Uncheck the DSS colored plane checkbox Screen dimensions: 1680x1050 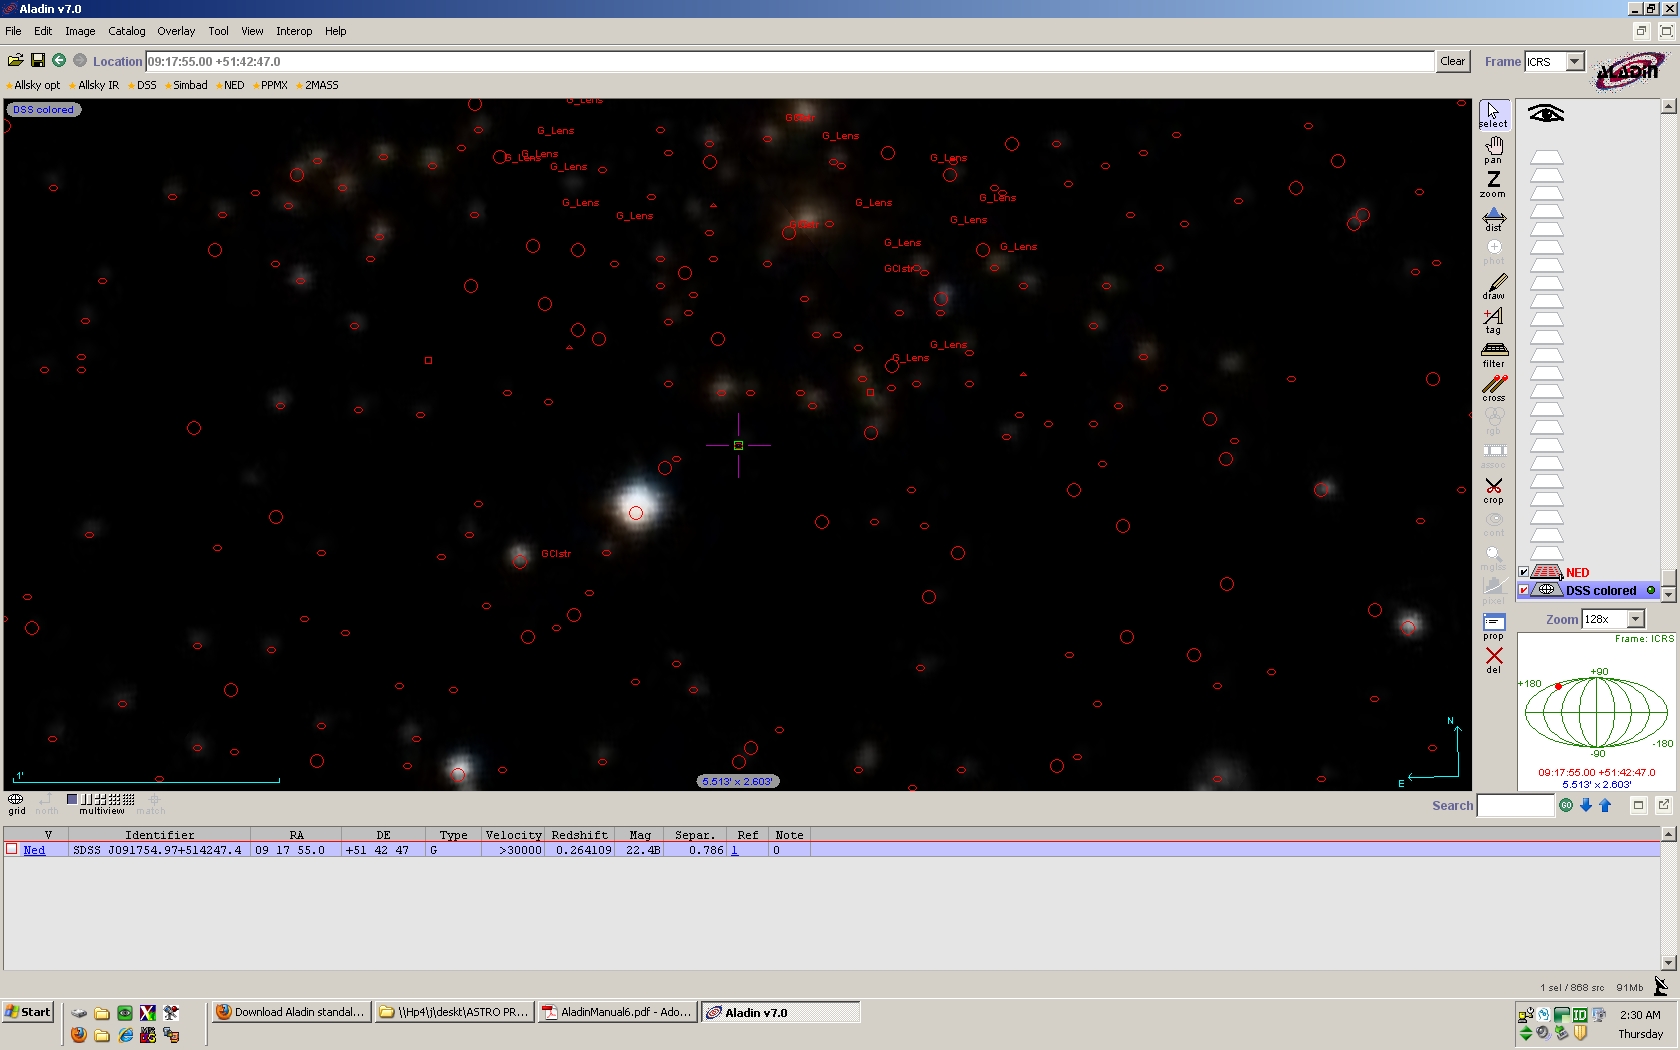click(x=1524, y=591)
